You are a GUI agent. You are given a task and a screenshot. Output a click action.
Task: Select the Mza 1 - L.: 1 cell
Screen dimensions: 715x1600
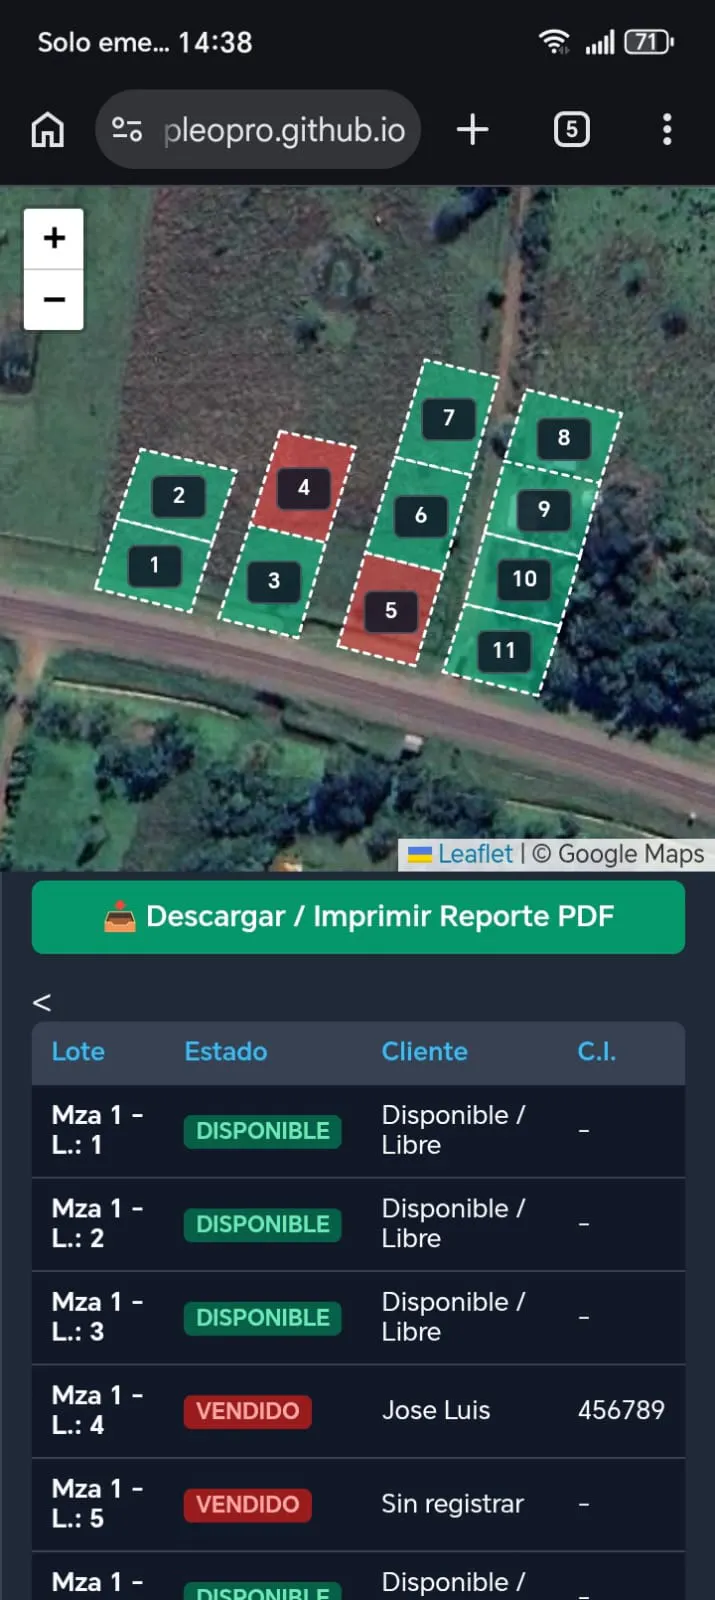(98, 1130)
